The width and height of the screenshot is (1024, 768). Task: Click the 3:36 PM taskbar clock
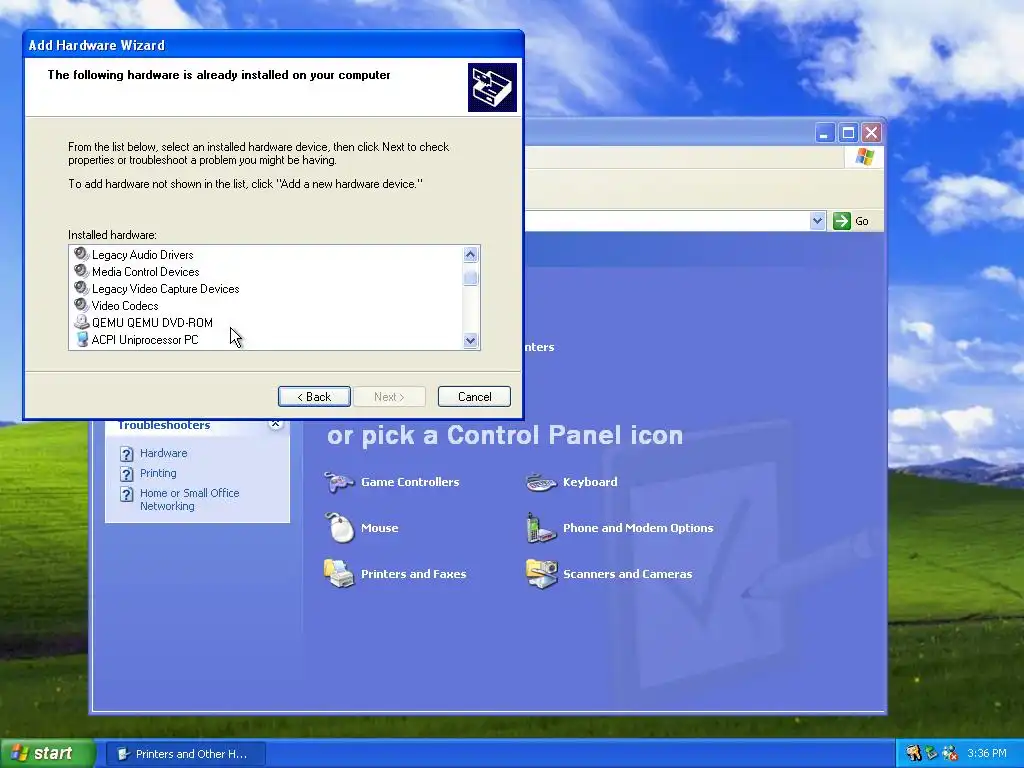pos(987,753)
